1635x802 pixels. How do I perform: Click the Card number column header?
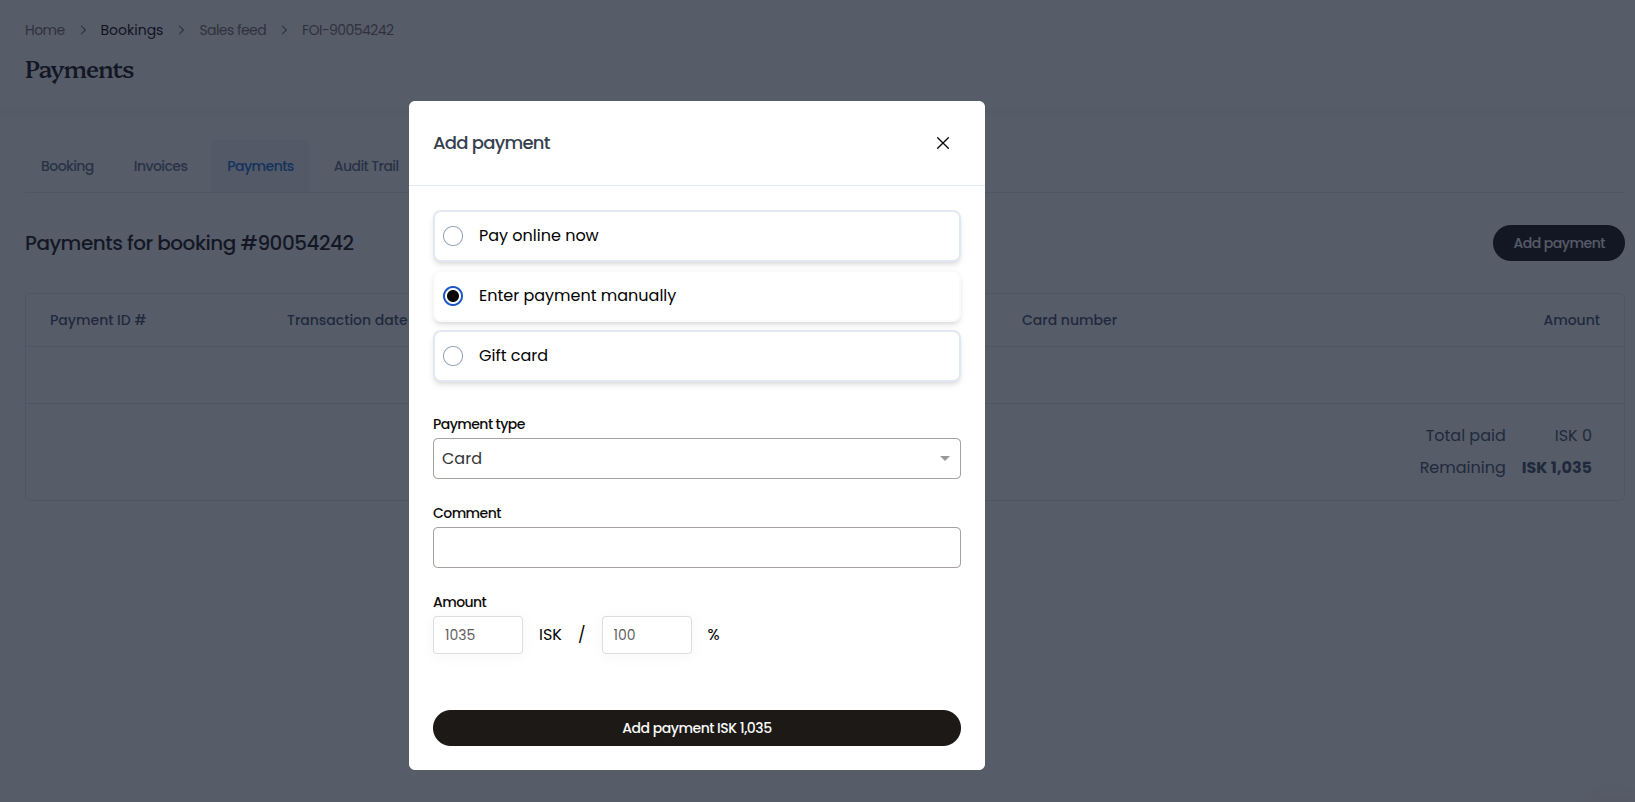(1069, 320)
